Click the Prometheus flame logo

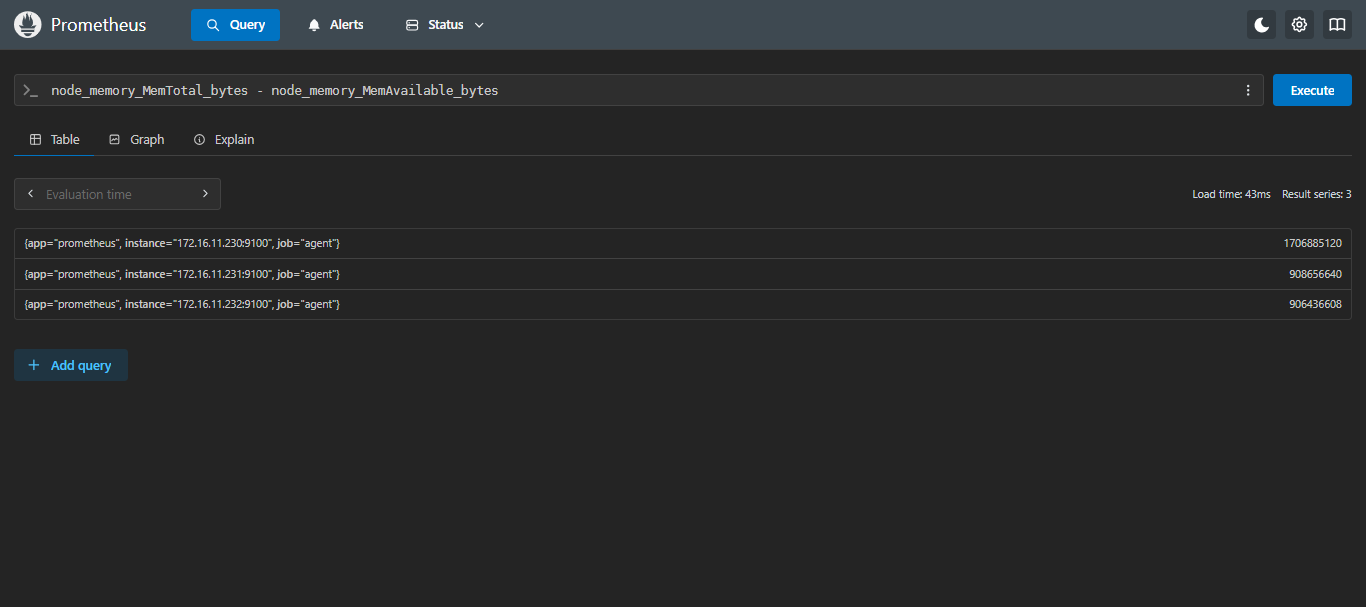28,25
